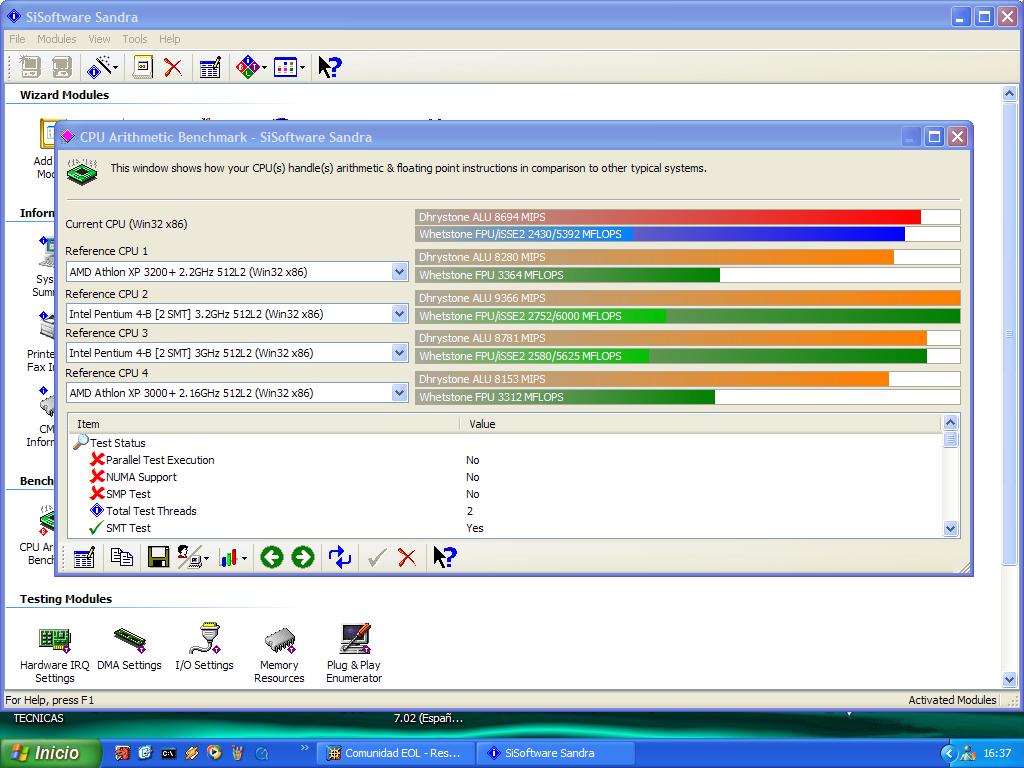Open the DMA Settings module
Screen dimensions: 1024x768
(129, 648)
